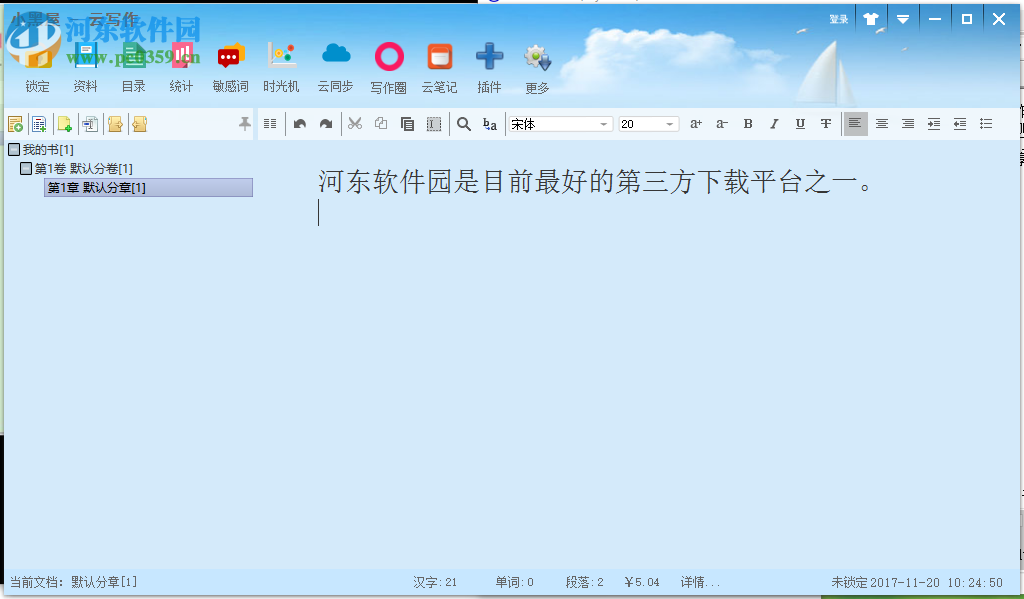Screen dimensions: 1024x599
Task: Open the font size 20 dropdown
Action: [x=668, y=123]
